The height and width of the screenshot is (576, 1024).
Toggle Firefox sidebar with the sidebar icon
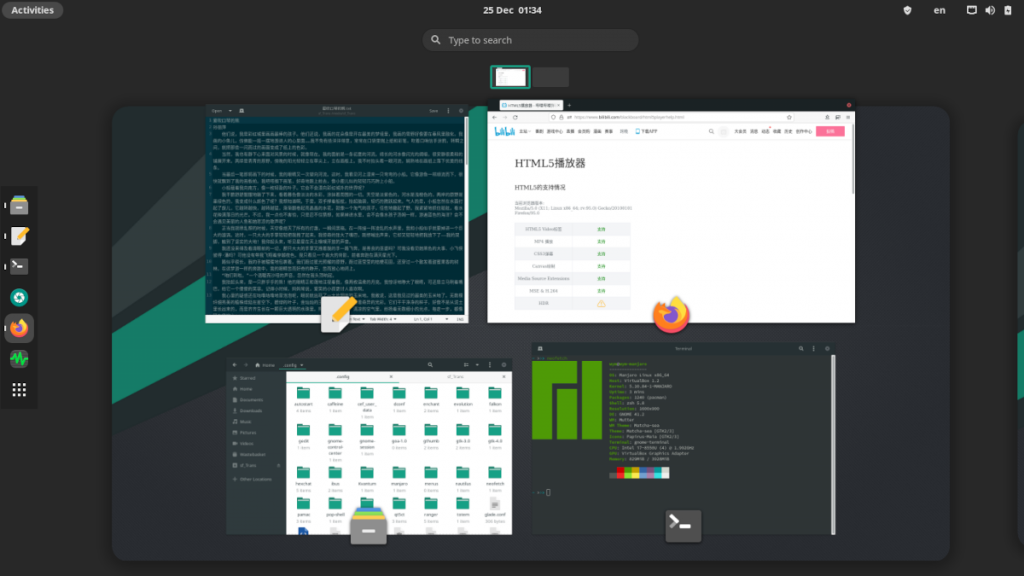[838, 117]
